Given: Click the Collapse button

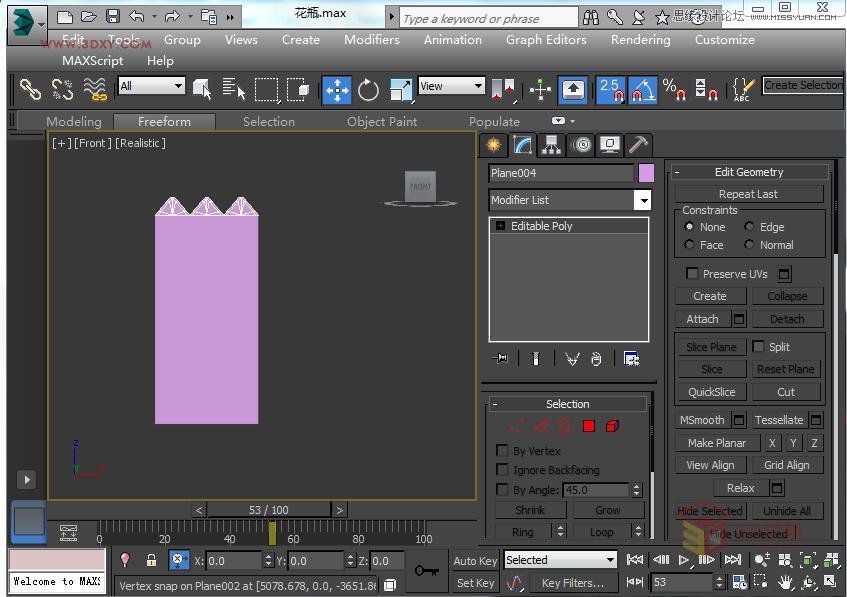Looking at the screenshot, I should [787, 296].
